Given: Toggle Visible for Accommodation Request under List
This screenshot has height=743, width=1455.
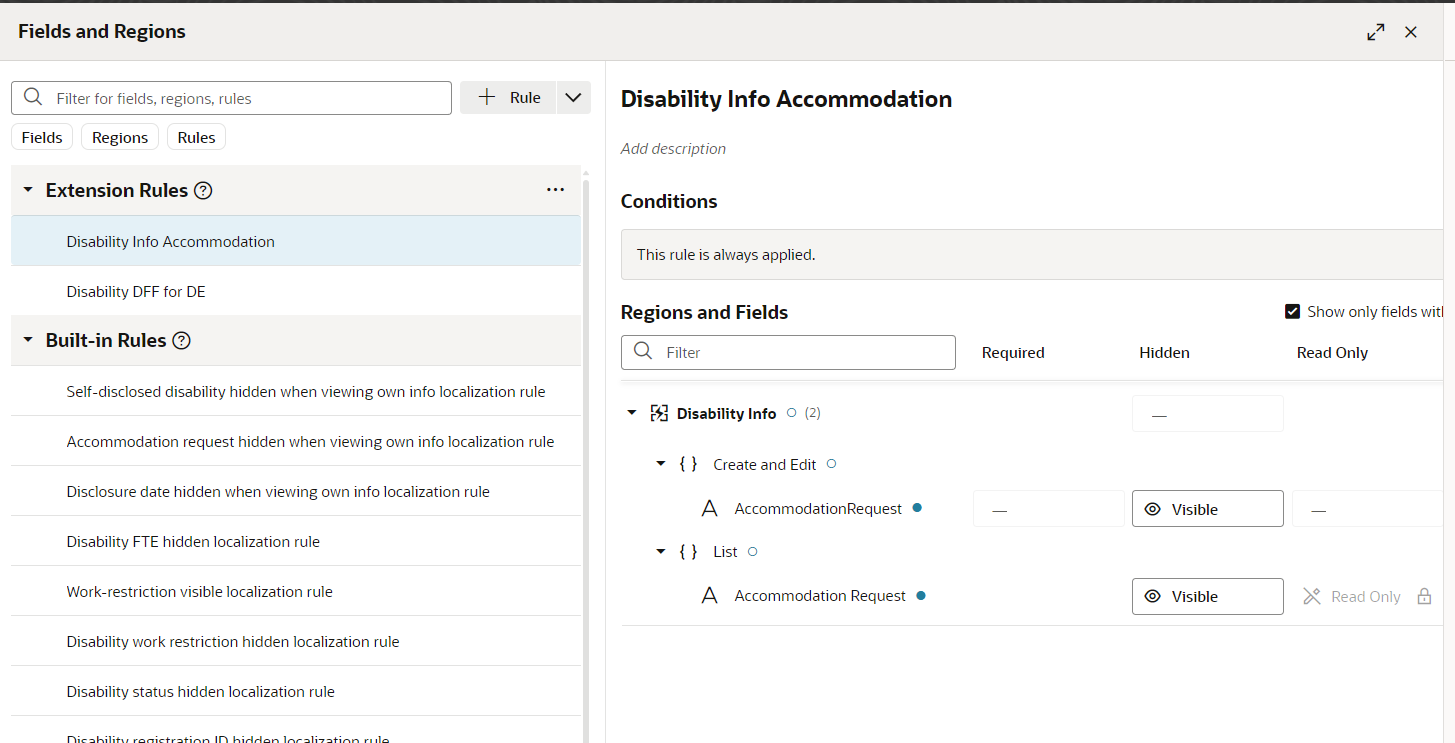Looking at the screenshot, I should click(1207, 596).
